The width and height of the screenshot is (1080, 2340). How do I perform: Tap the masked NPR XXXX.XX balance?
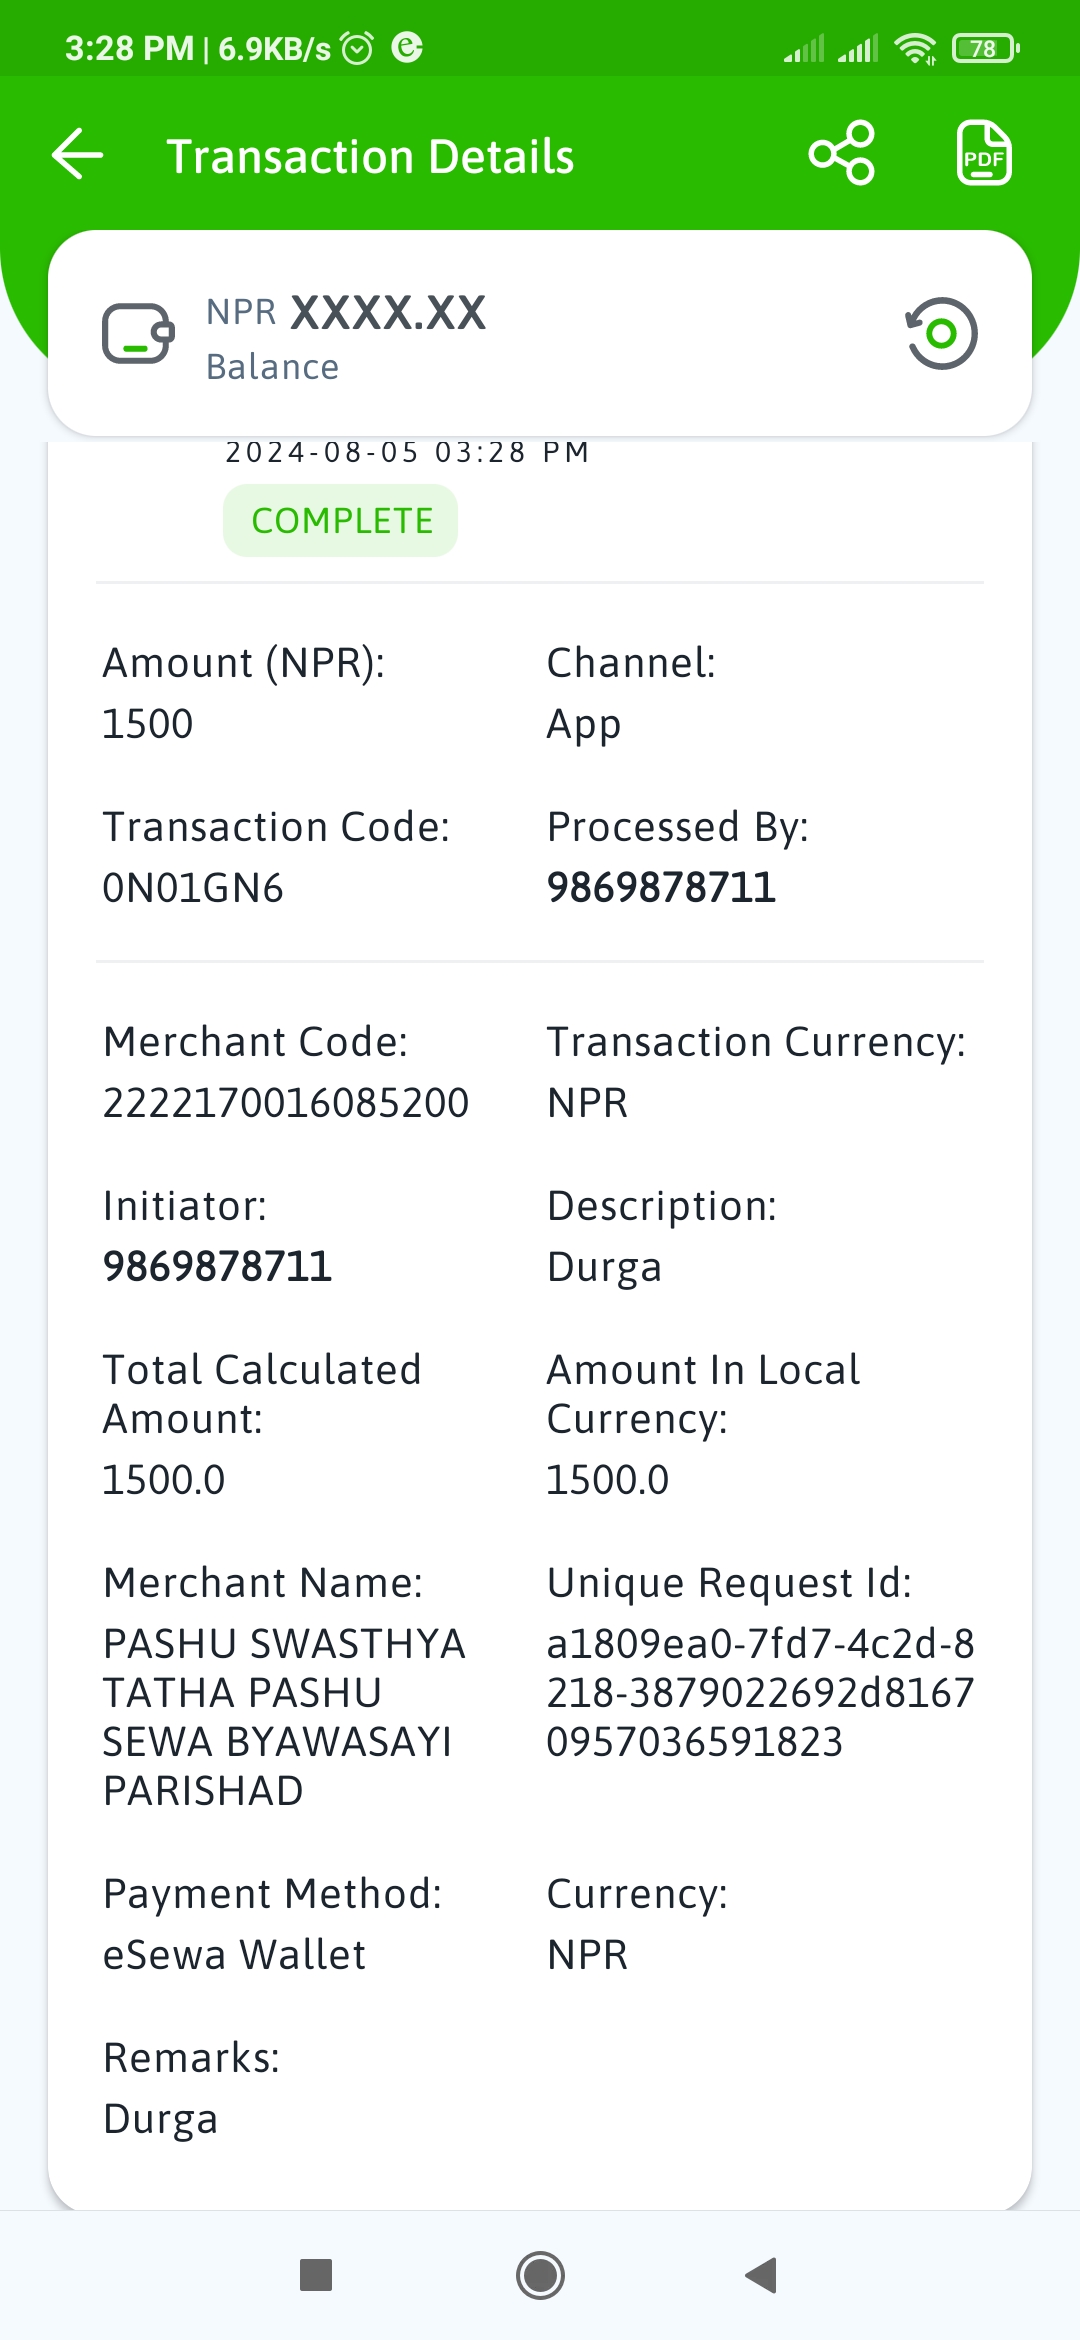[x=346, y=313]
